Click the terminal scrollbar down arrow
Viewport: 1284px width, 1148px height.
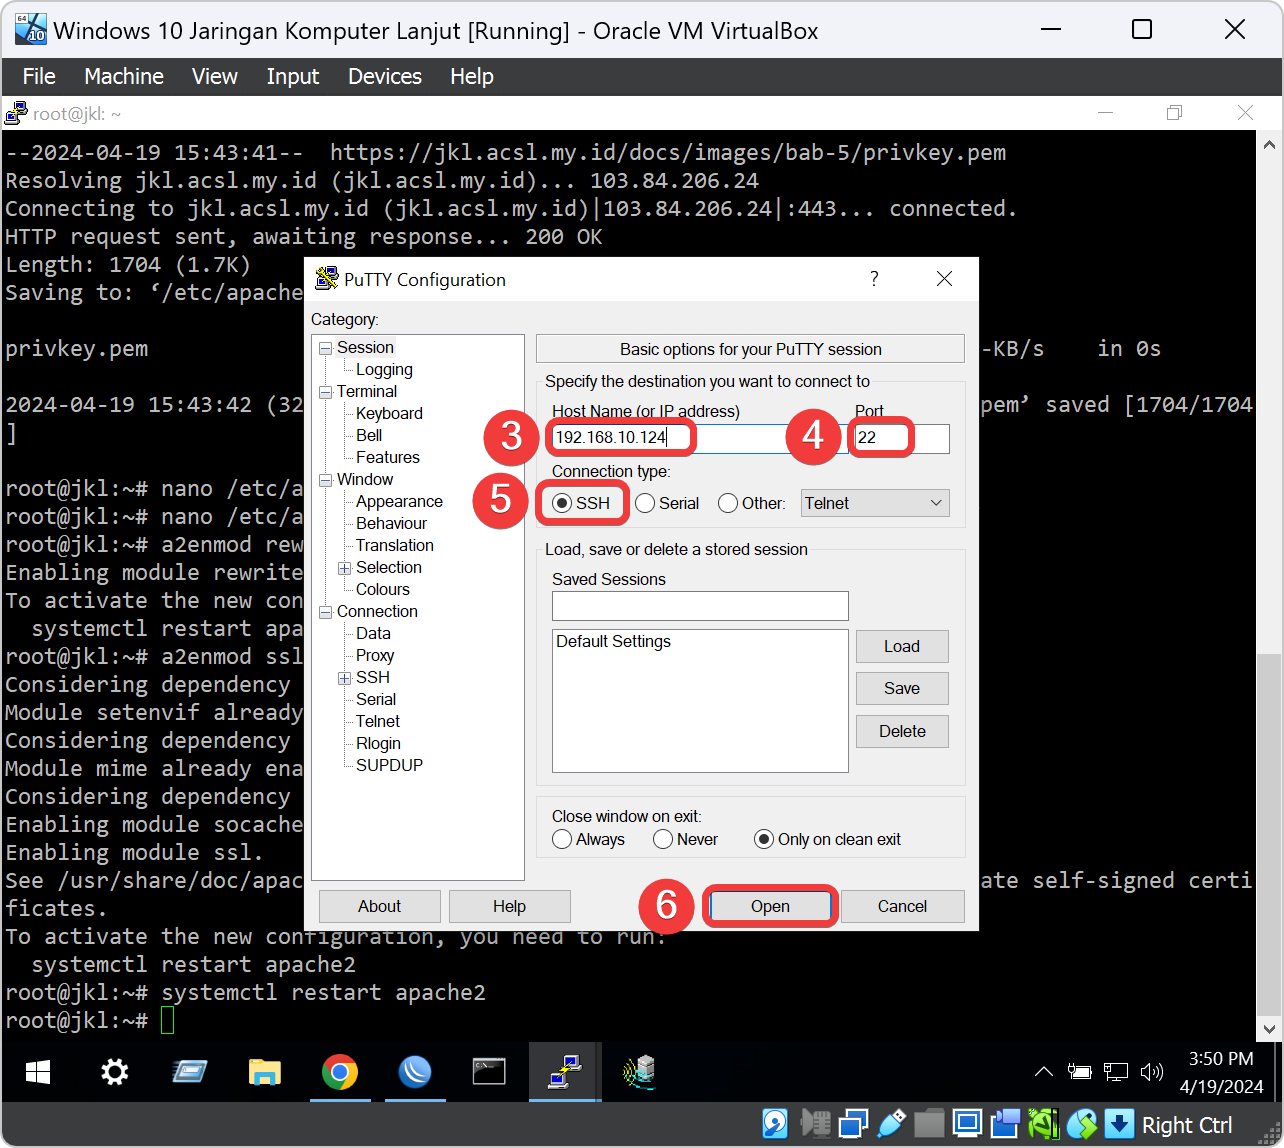(1270, 1029)
